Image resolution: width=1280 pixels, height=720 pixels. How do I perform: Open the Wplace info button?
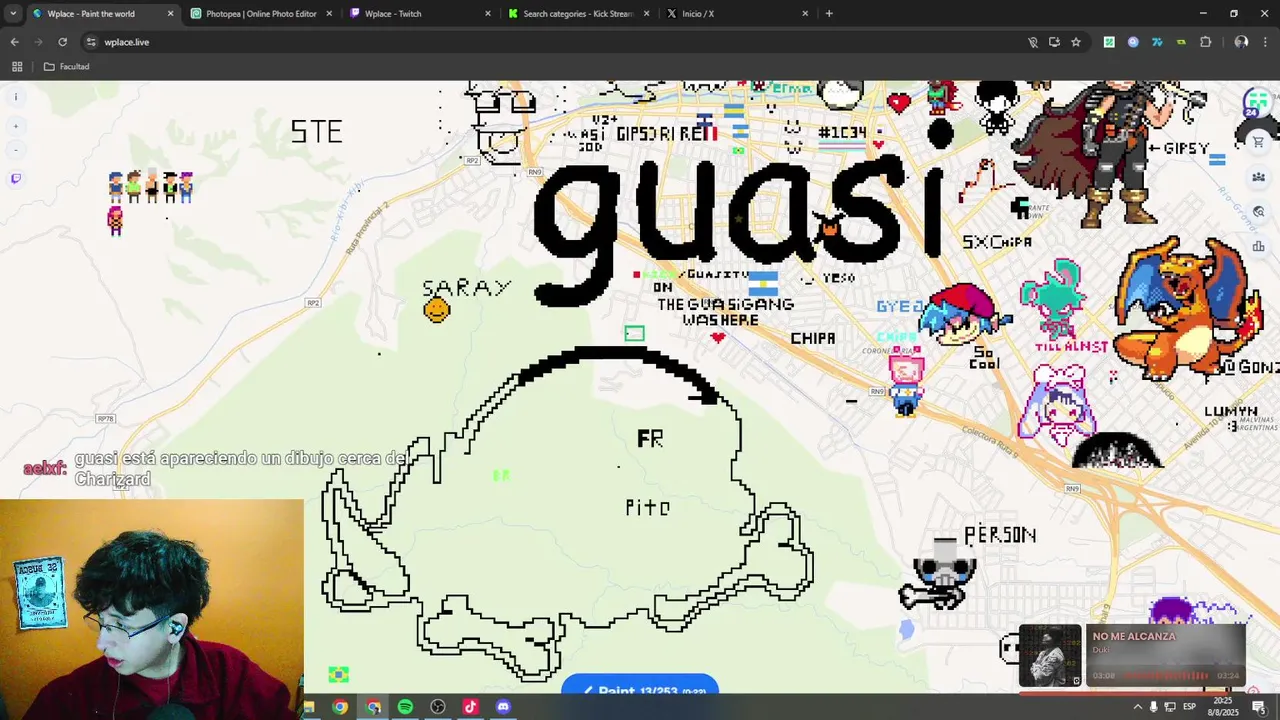point(15,97)
